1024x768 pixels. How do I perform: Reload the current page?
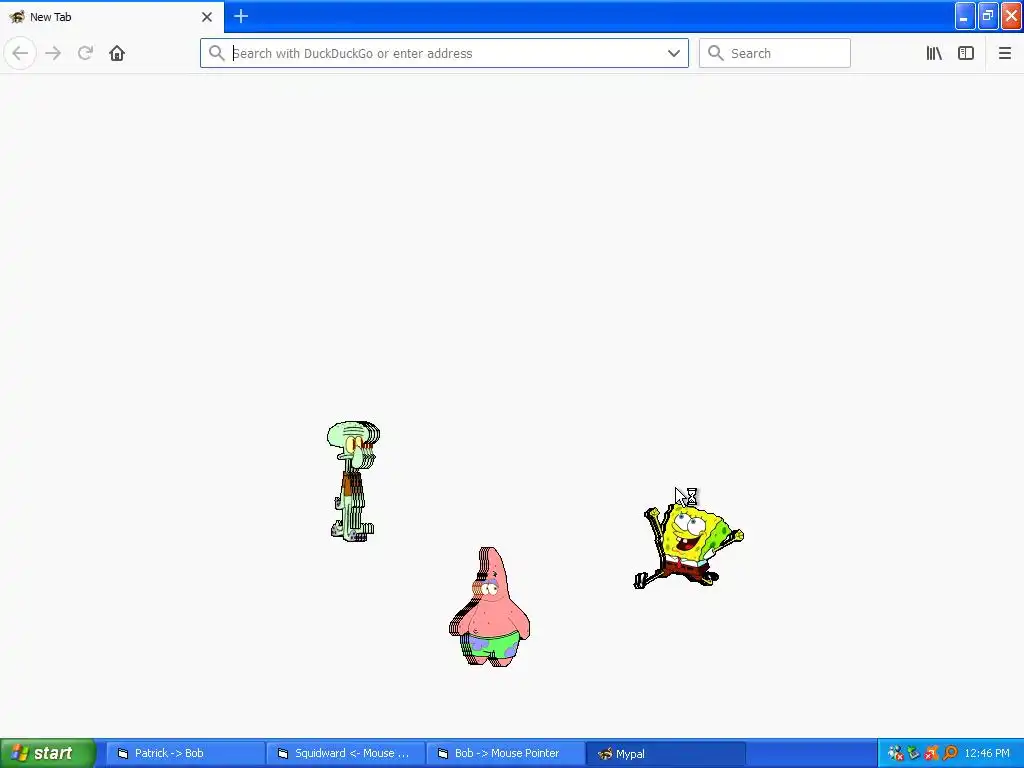tap(86, 53)
